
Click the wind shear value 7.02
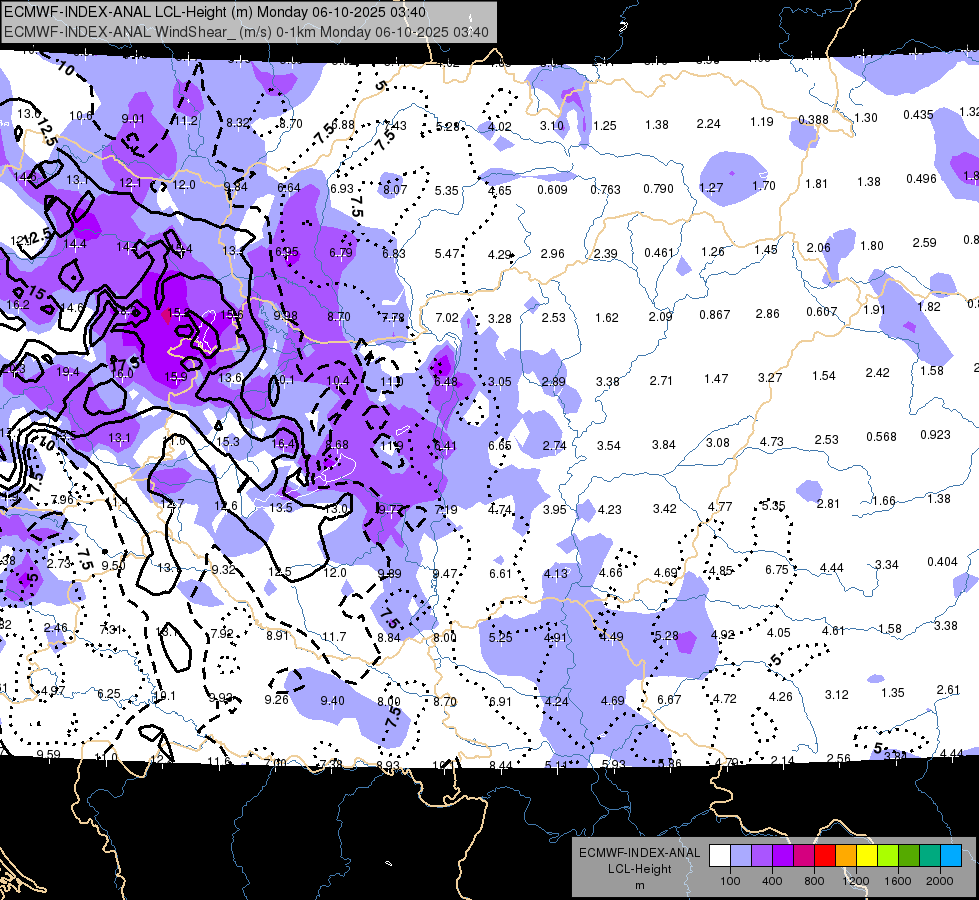(447, 318)
